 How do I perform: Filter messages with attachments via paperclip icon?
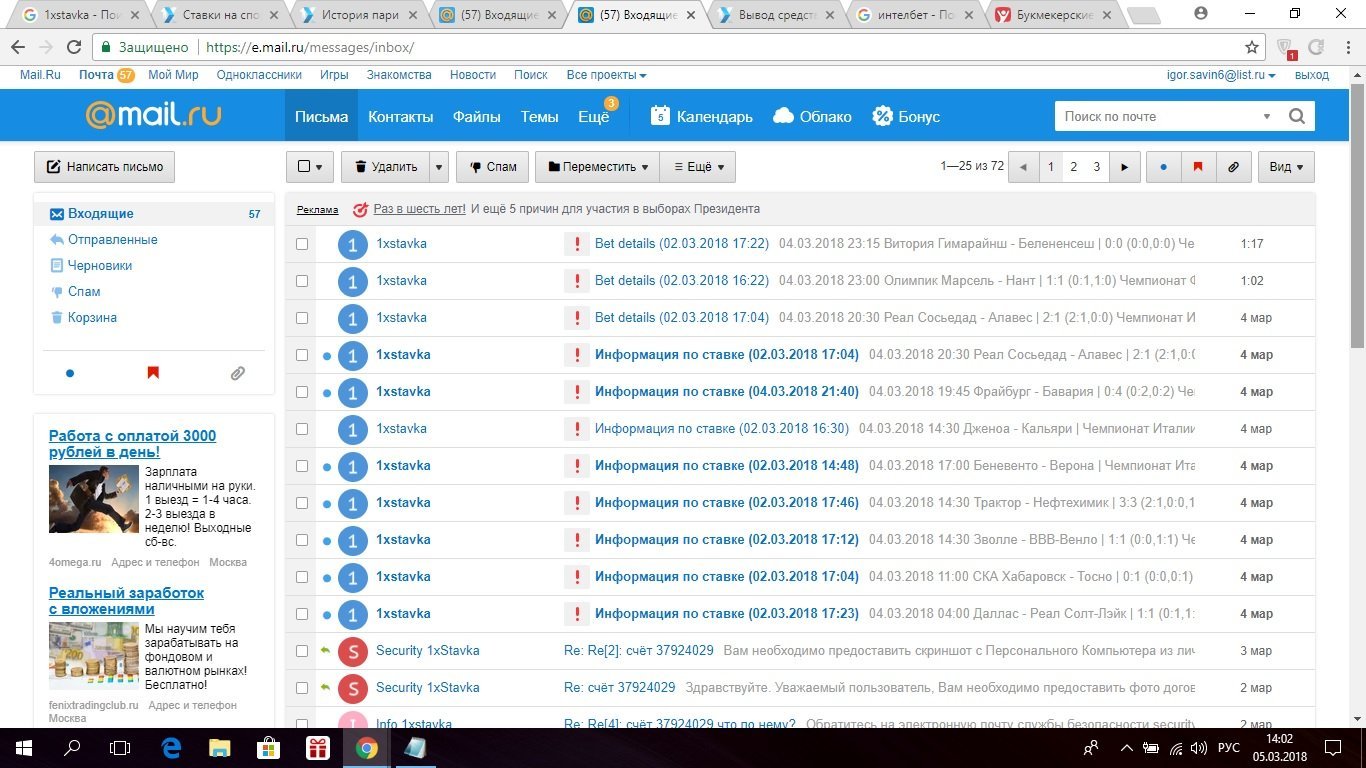click(1233, 167)
